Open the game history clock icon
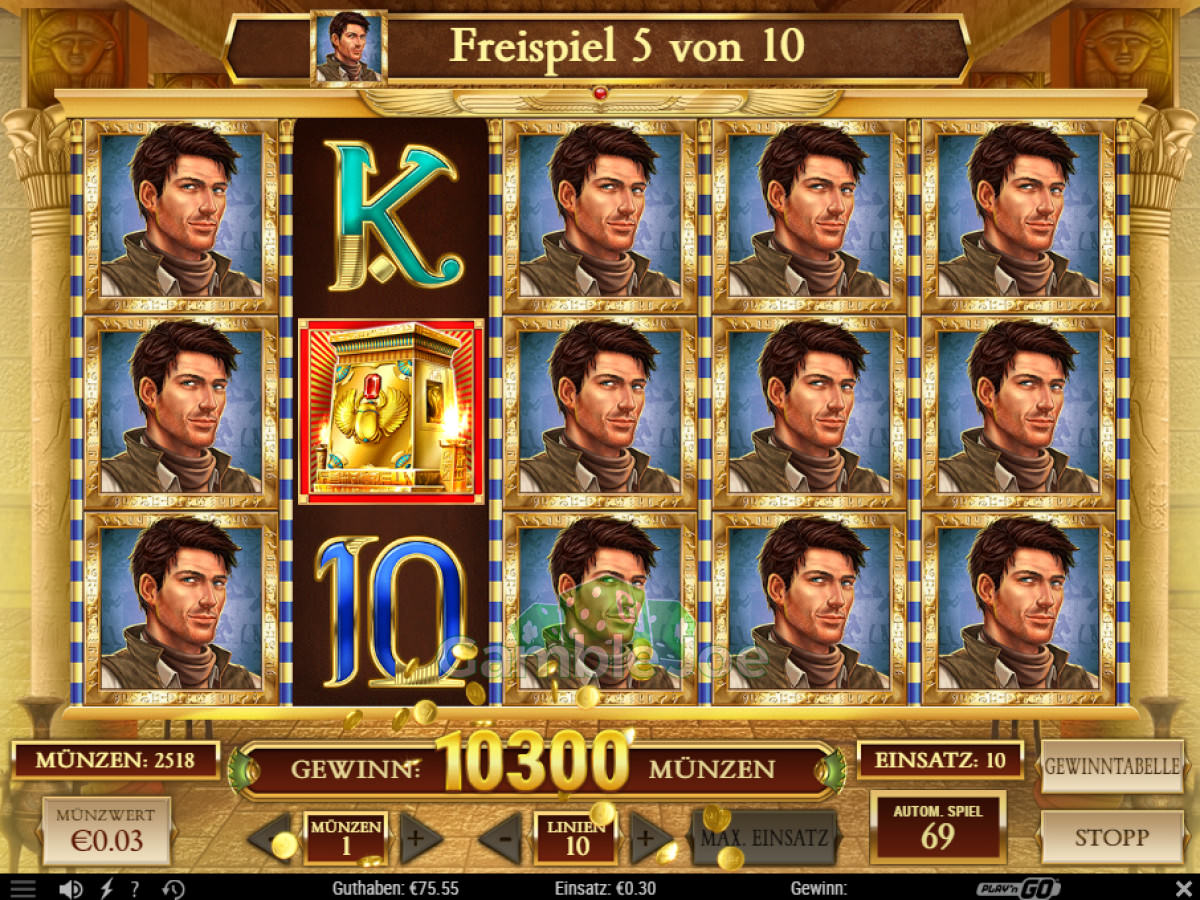 (173, 888)
